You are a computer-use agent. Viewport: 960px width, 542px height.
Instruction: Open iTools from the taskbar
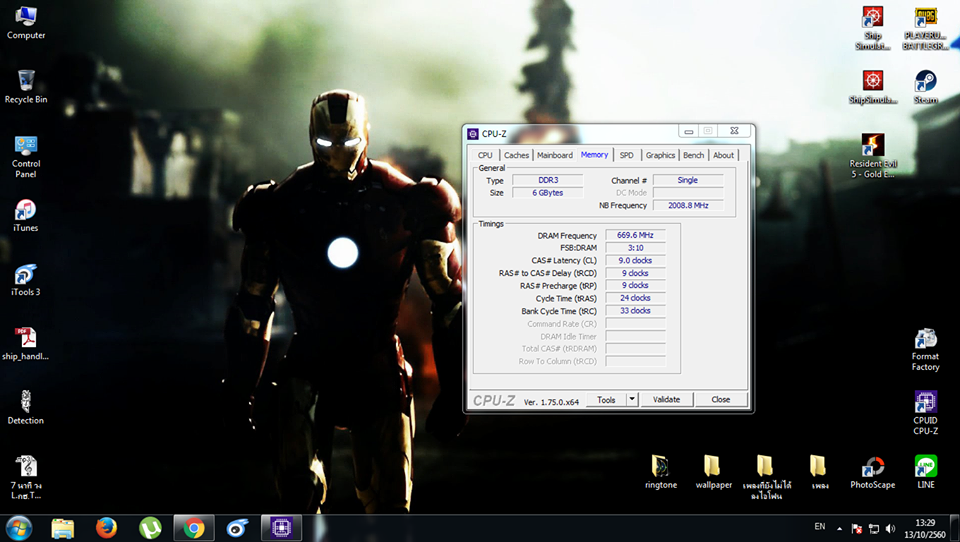point(238,528)
